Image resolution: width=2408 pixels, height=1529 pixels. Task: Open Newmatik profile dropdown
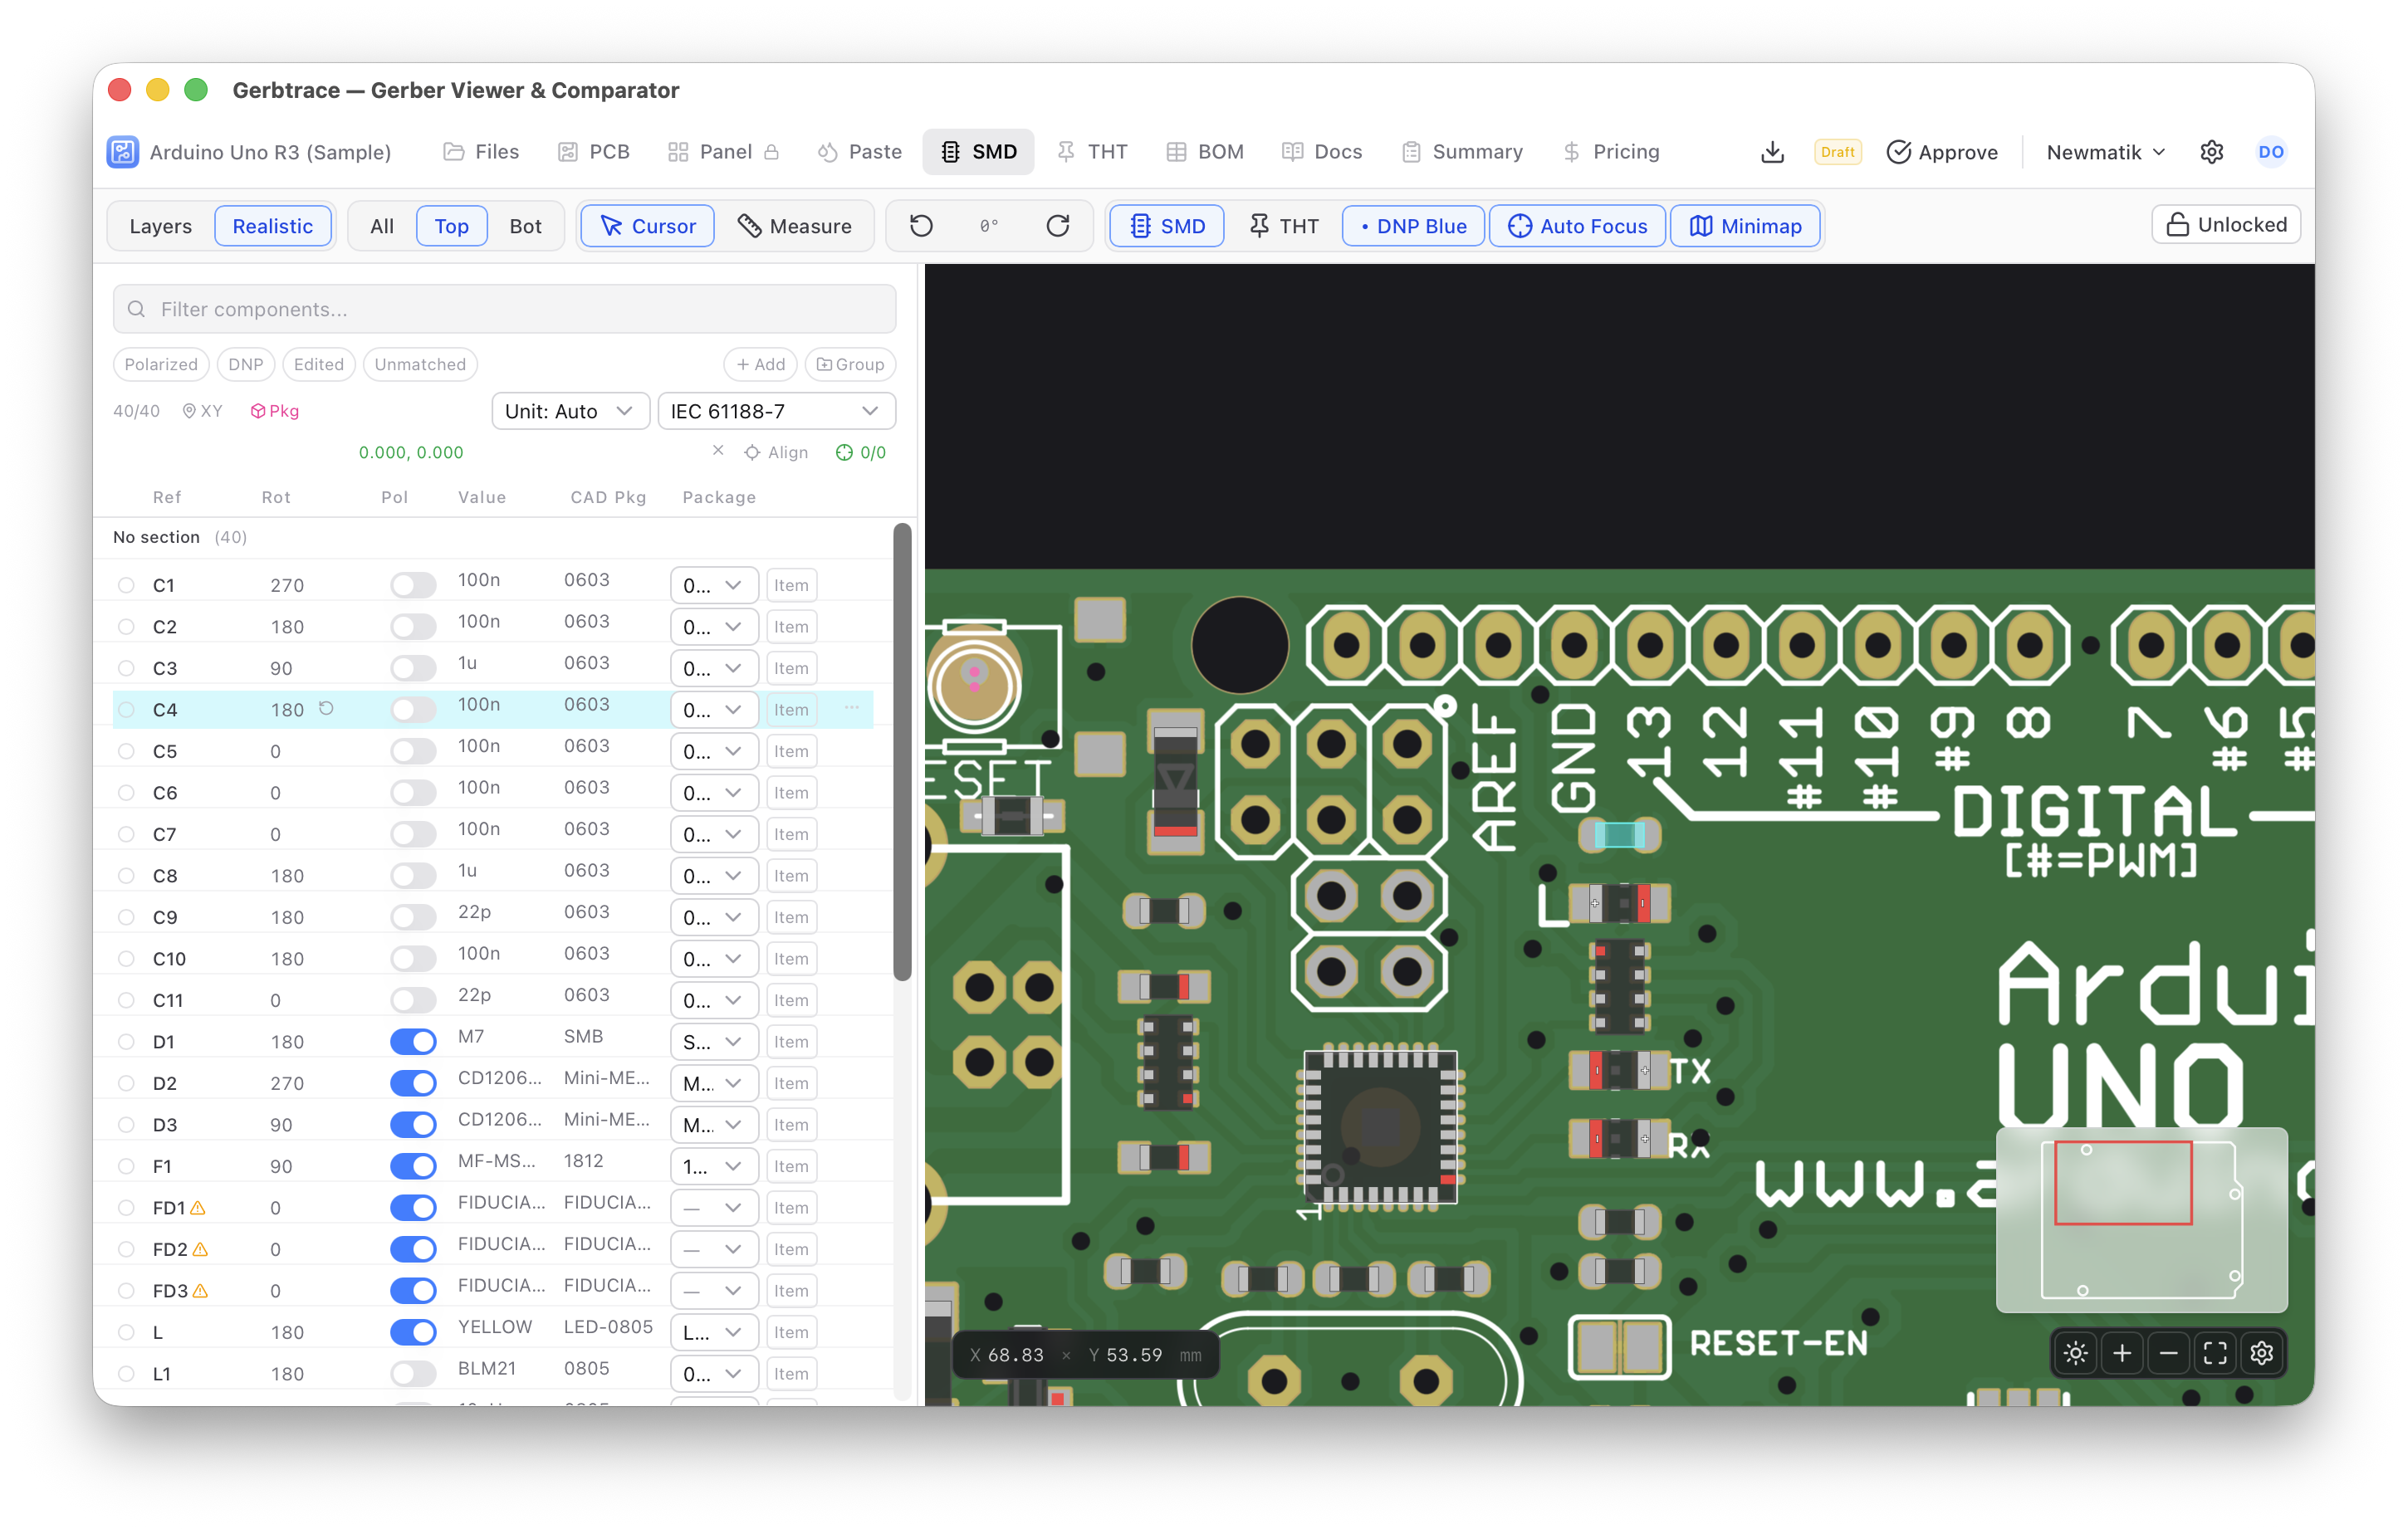[2105, 152]
